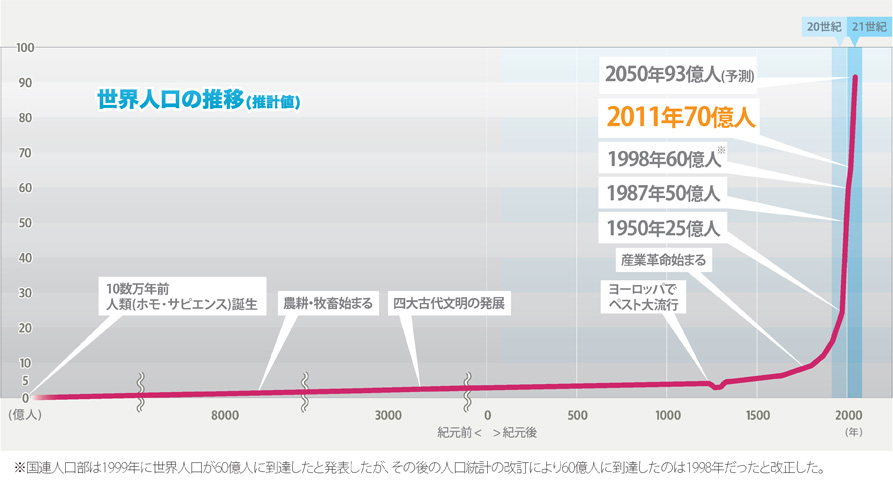
Task: Select the 1998年60億人 callout label
Action: point(664,158)
